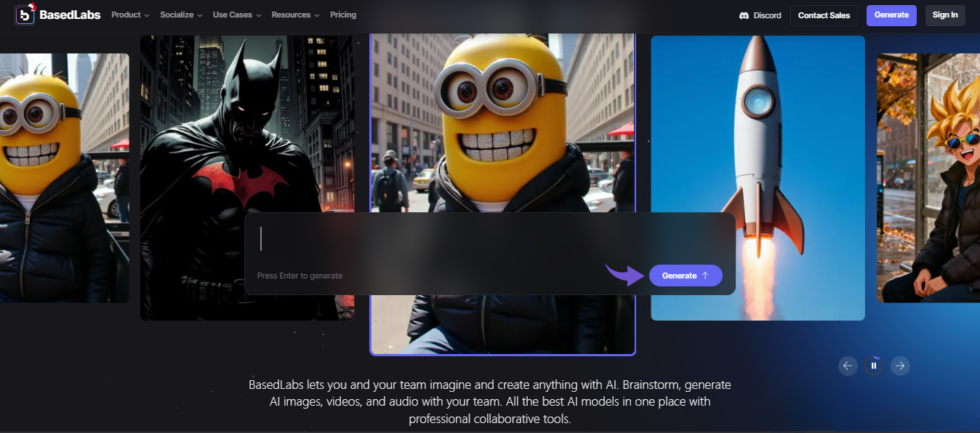
Task: Expand the Socialize dropdown menu
Action: pos(181,15)
